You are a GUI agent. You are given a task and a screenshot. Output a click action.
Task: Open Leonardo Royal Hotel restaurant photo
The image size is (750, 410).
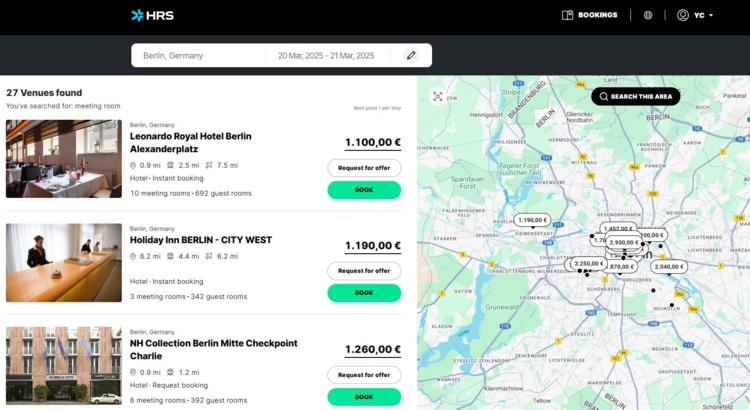(x=64, y=159)
